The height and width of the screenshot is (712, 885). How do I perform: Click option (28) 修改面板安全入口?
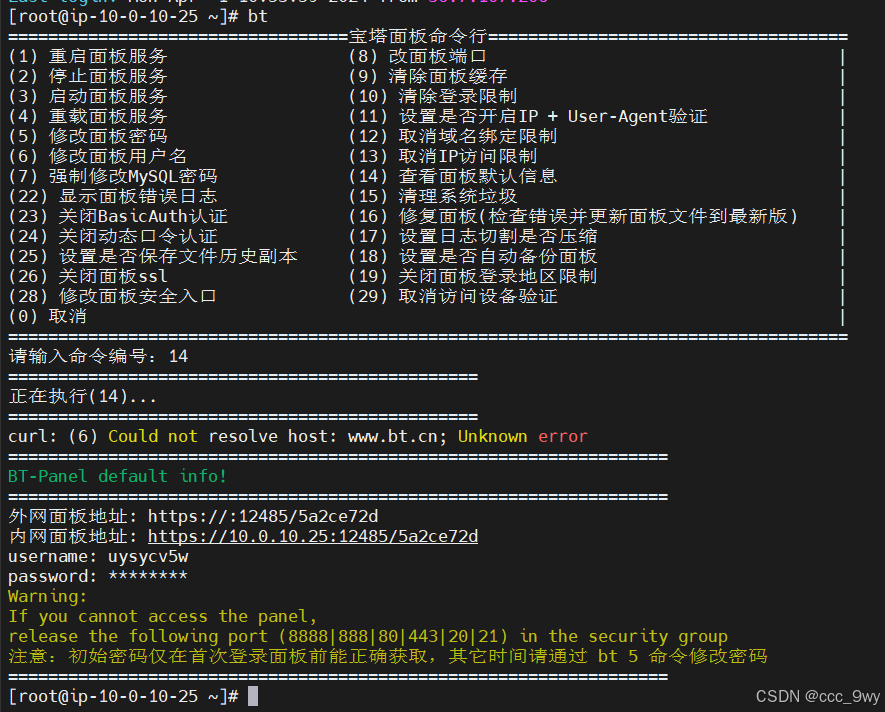(112, 296)
